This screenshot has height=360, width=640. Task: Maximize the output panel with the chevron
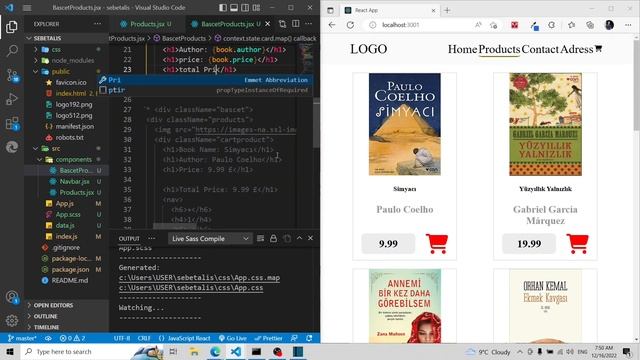point(299,238)
